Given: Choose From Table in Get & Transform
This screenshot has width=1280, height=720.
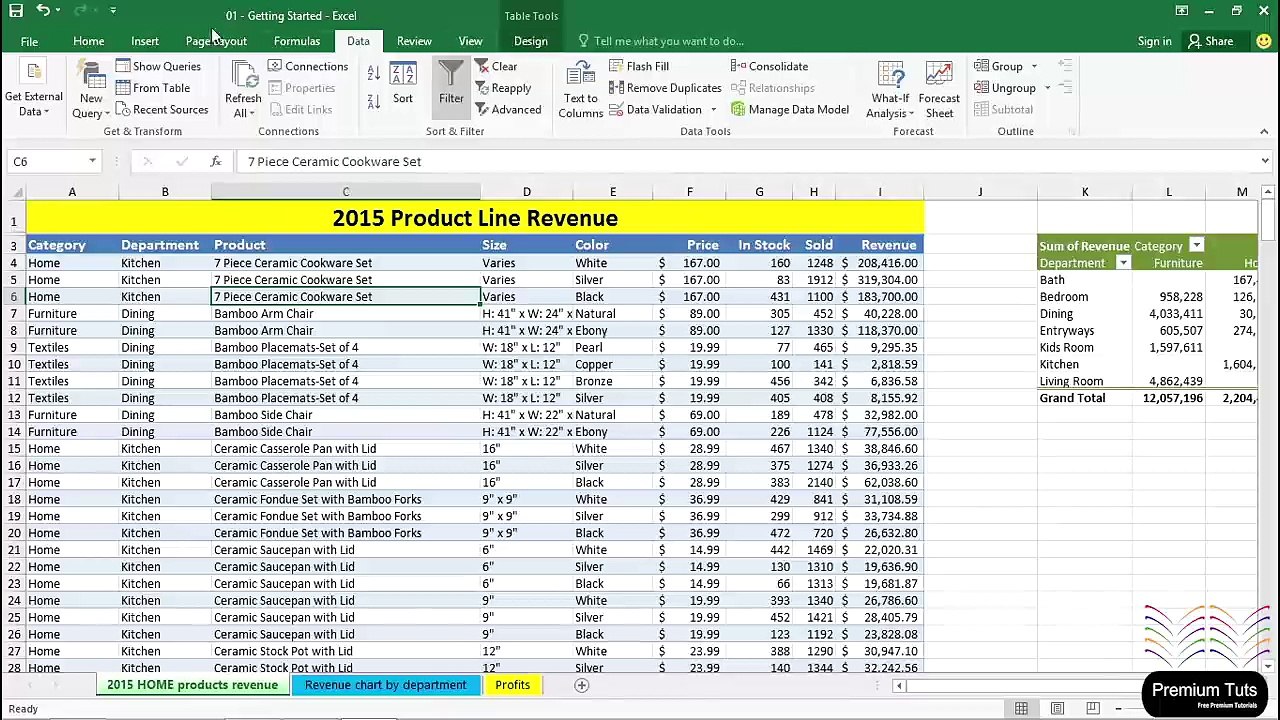Looking at the screenshot, I should [x=152, y=88].
